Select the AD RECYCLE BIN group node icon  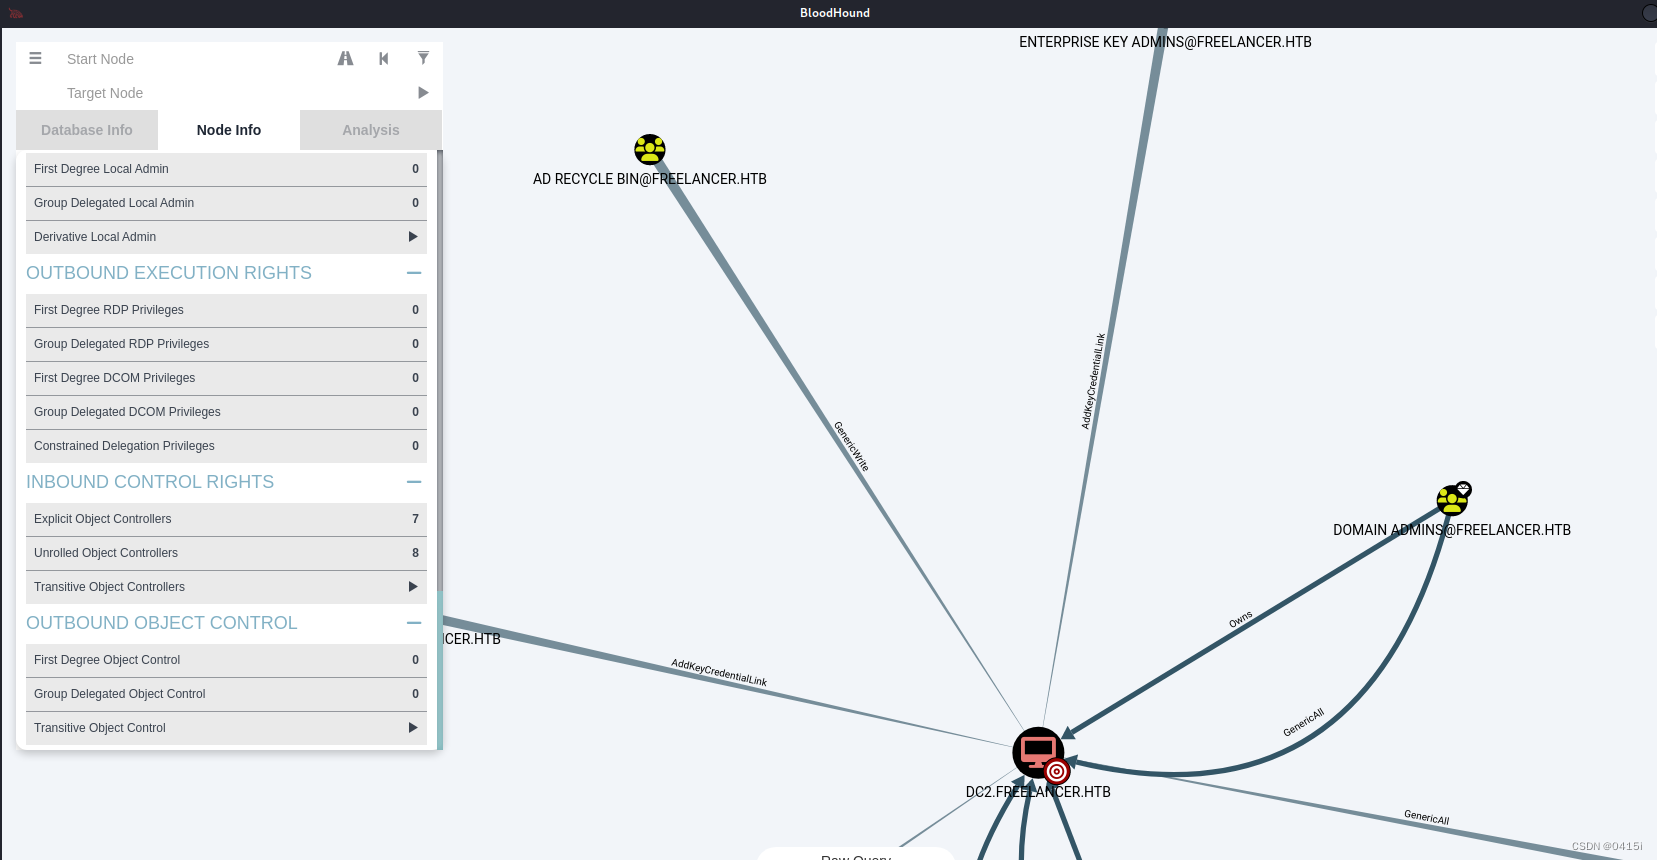(x=650, y=150)
